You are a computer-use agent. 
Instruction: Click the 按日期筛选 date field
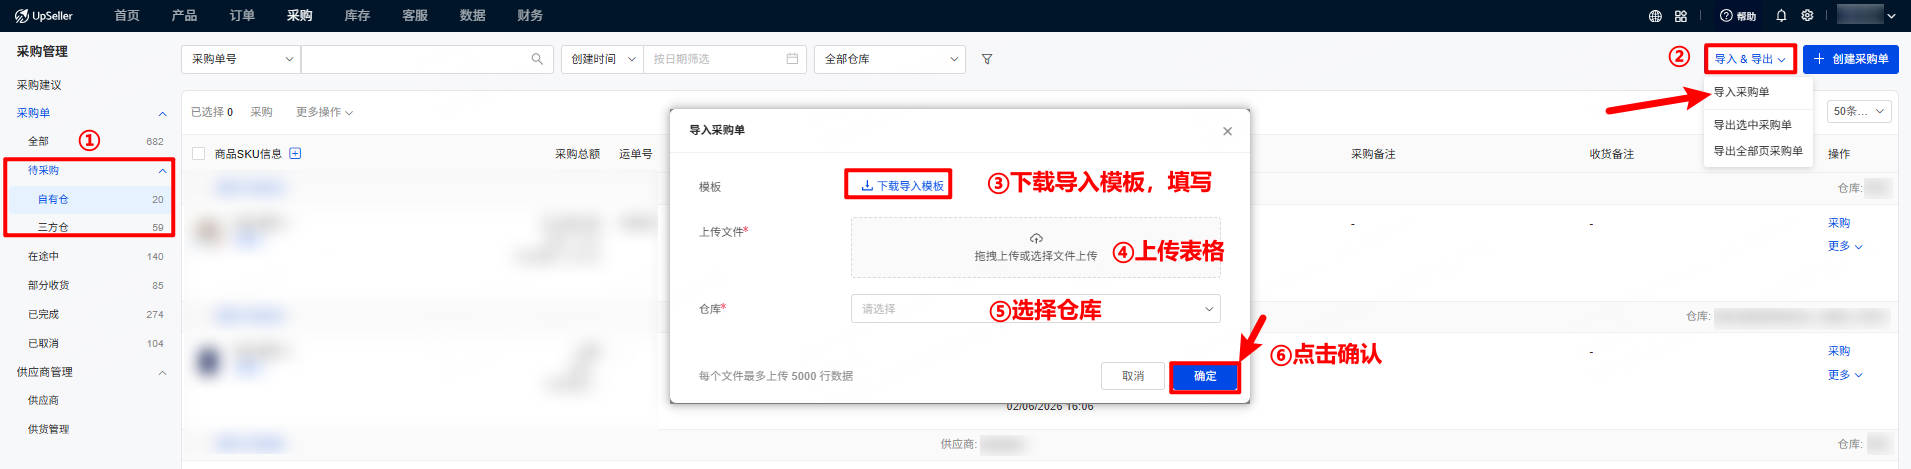coord(725,59)
